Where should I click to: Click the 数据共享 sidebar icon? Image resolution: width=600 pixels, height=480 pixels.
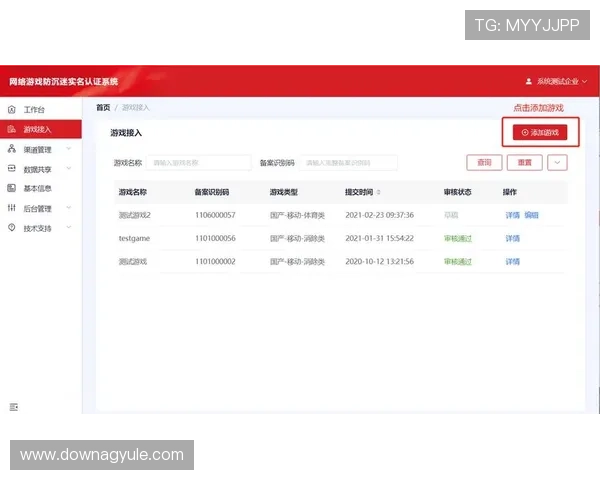pos(12,169)
